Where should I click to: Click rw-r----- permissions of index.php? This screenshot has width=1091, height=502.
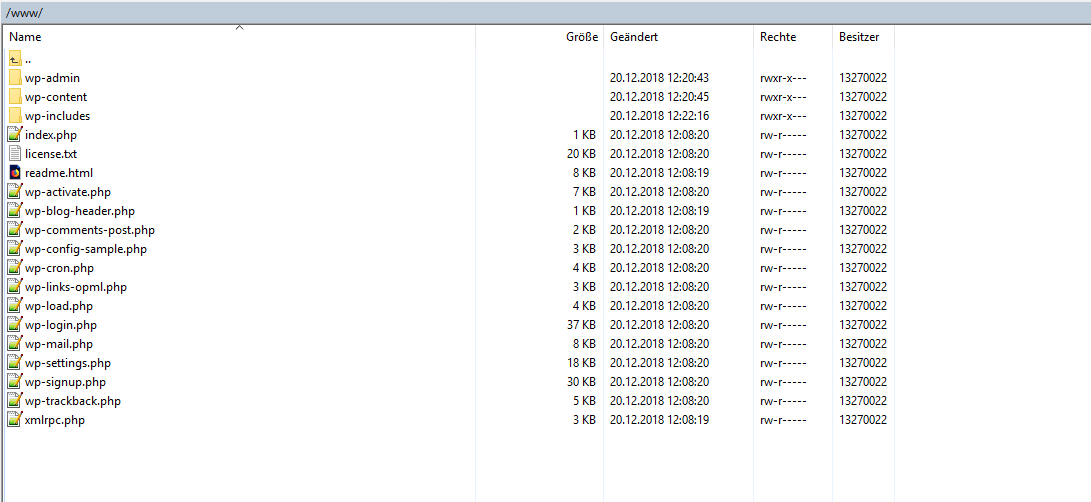[783, 134]
